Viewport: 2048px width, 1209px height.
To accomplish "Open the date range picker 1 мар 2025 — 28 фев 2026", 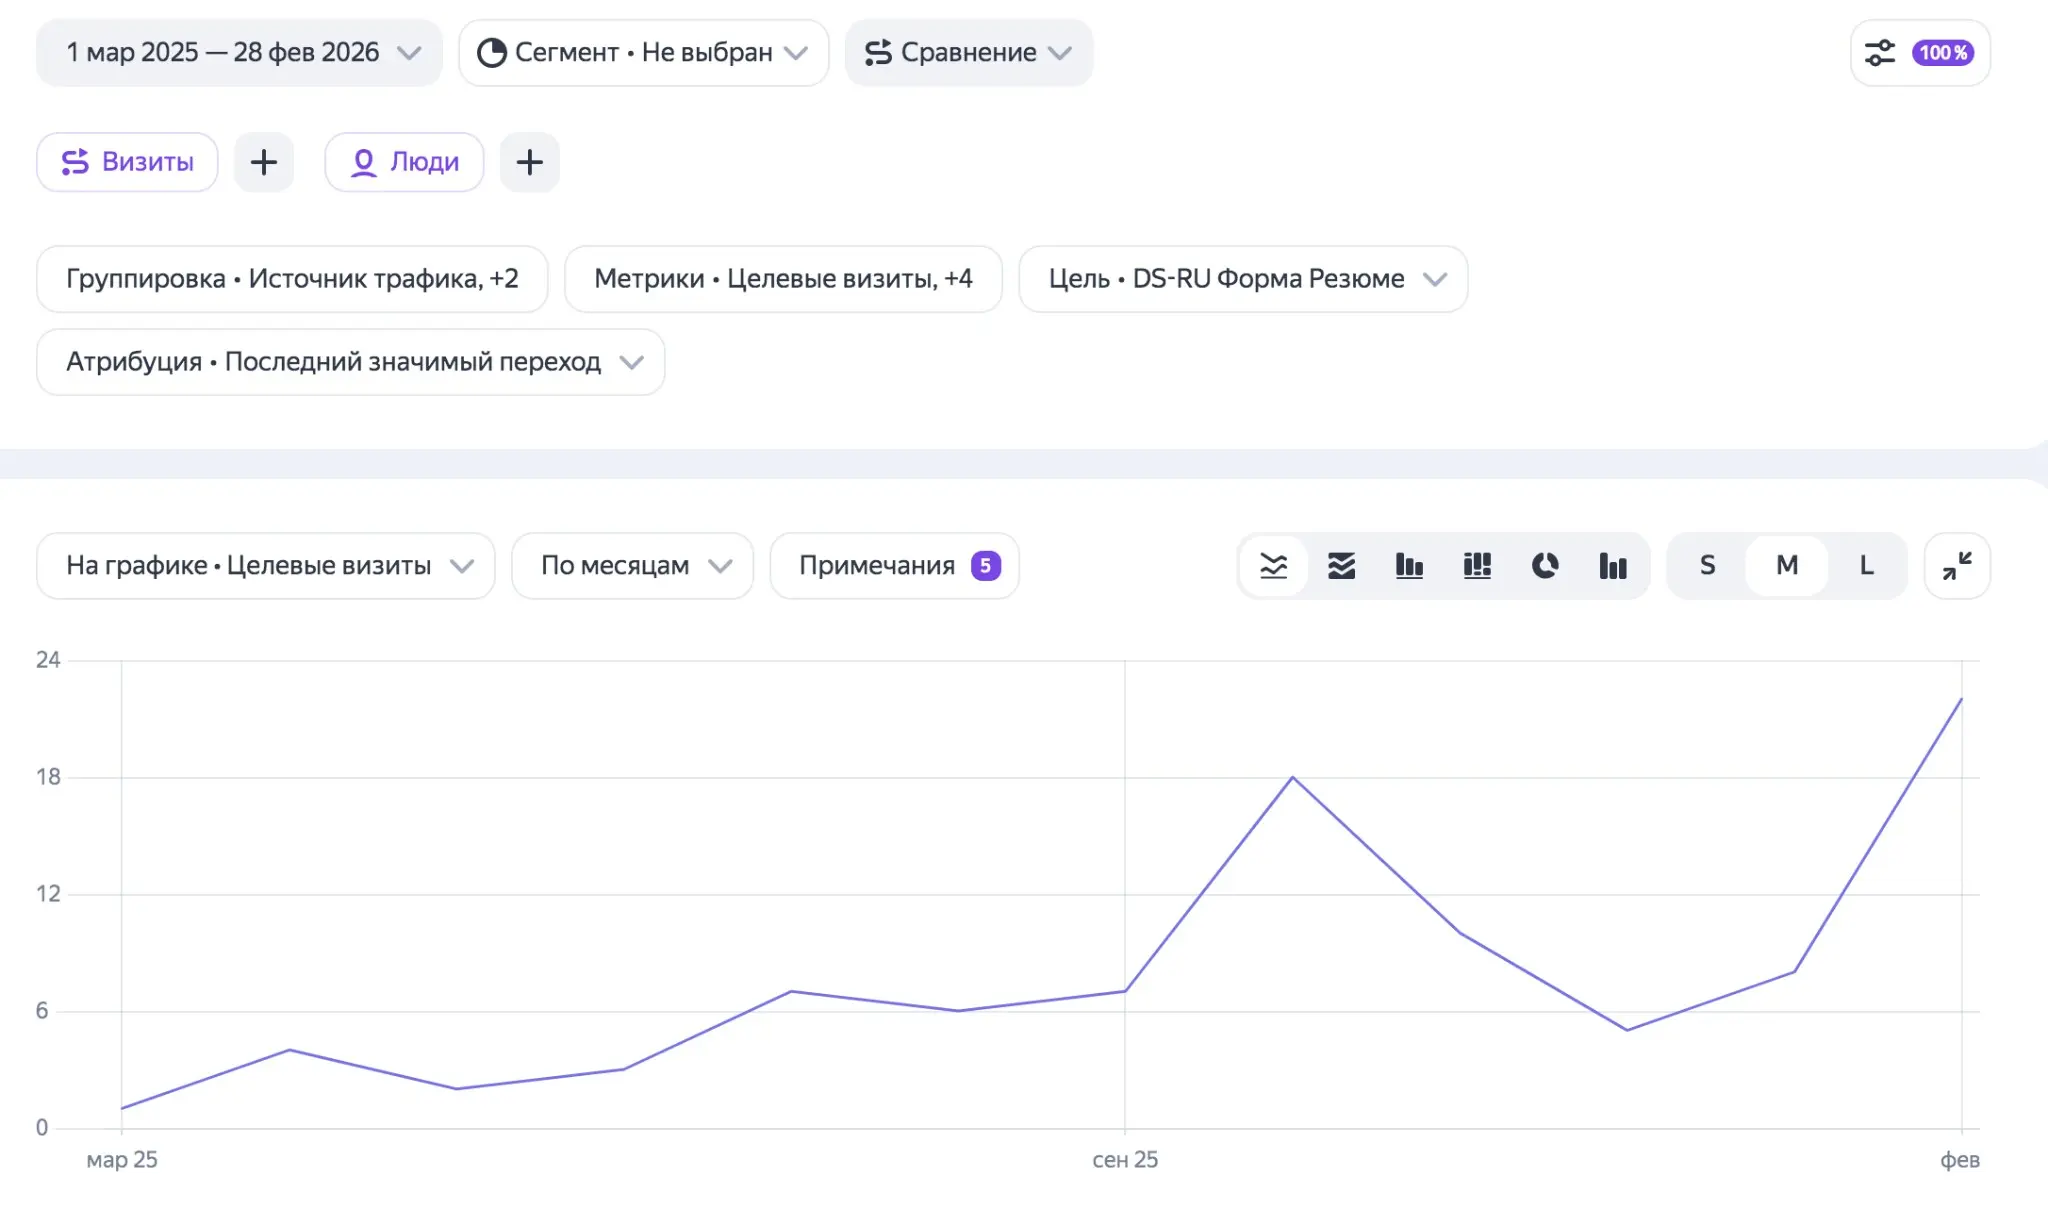I will coord(239,52).
